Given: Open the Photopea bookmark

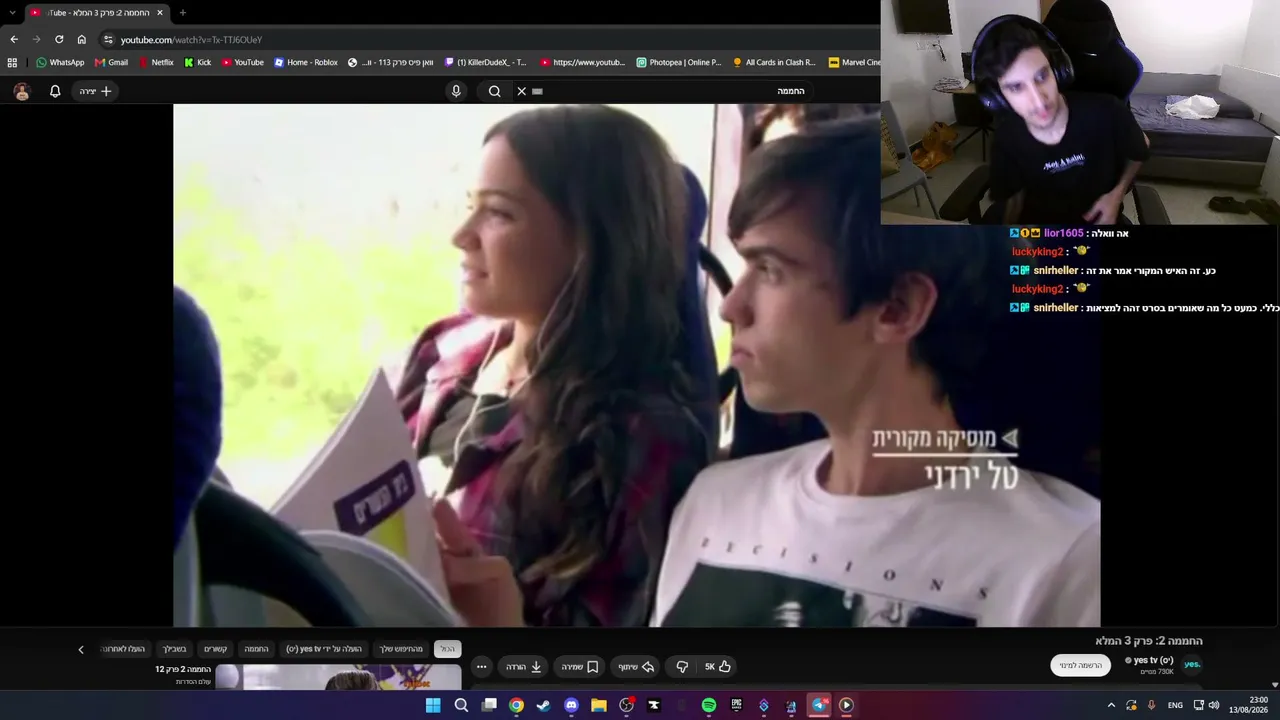Looking at the screenshot, I should 679,62.
